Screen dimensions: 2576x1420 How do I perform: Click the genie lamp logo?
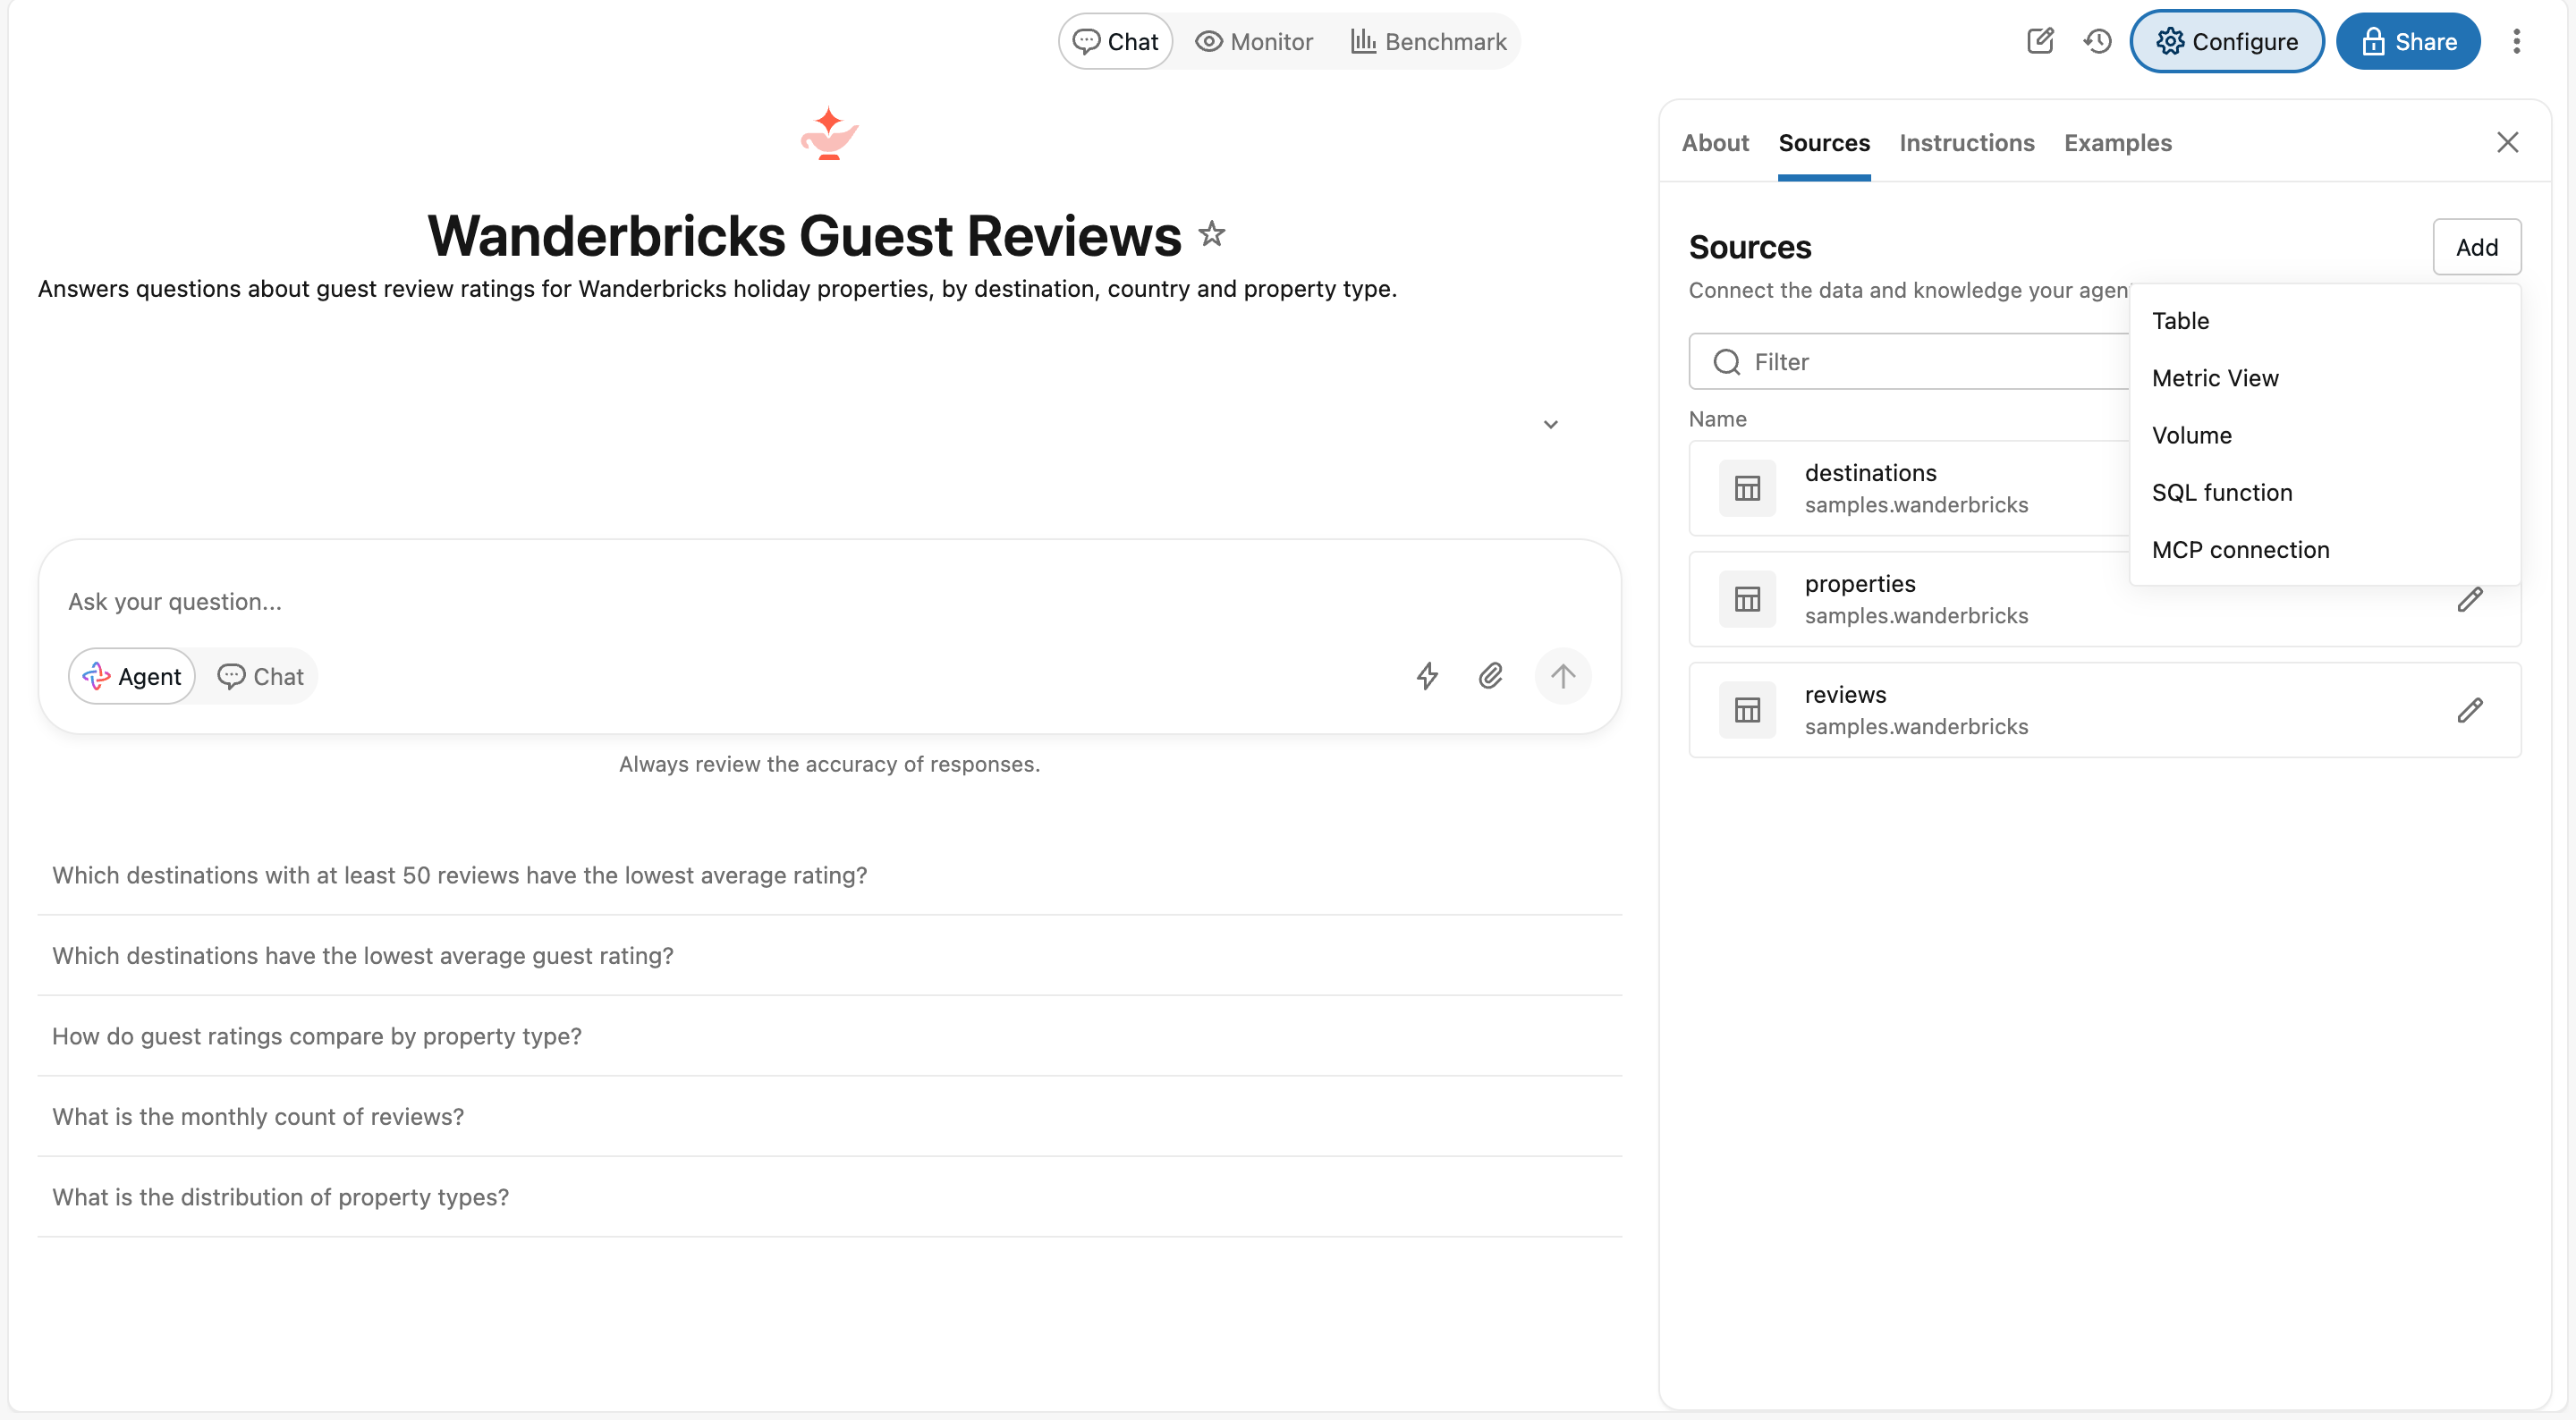(x=829, y=133)
